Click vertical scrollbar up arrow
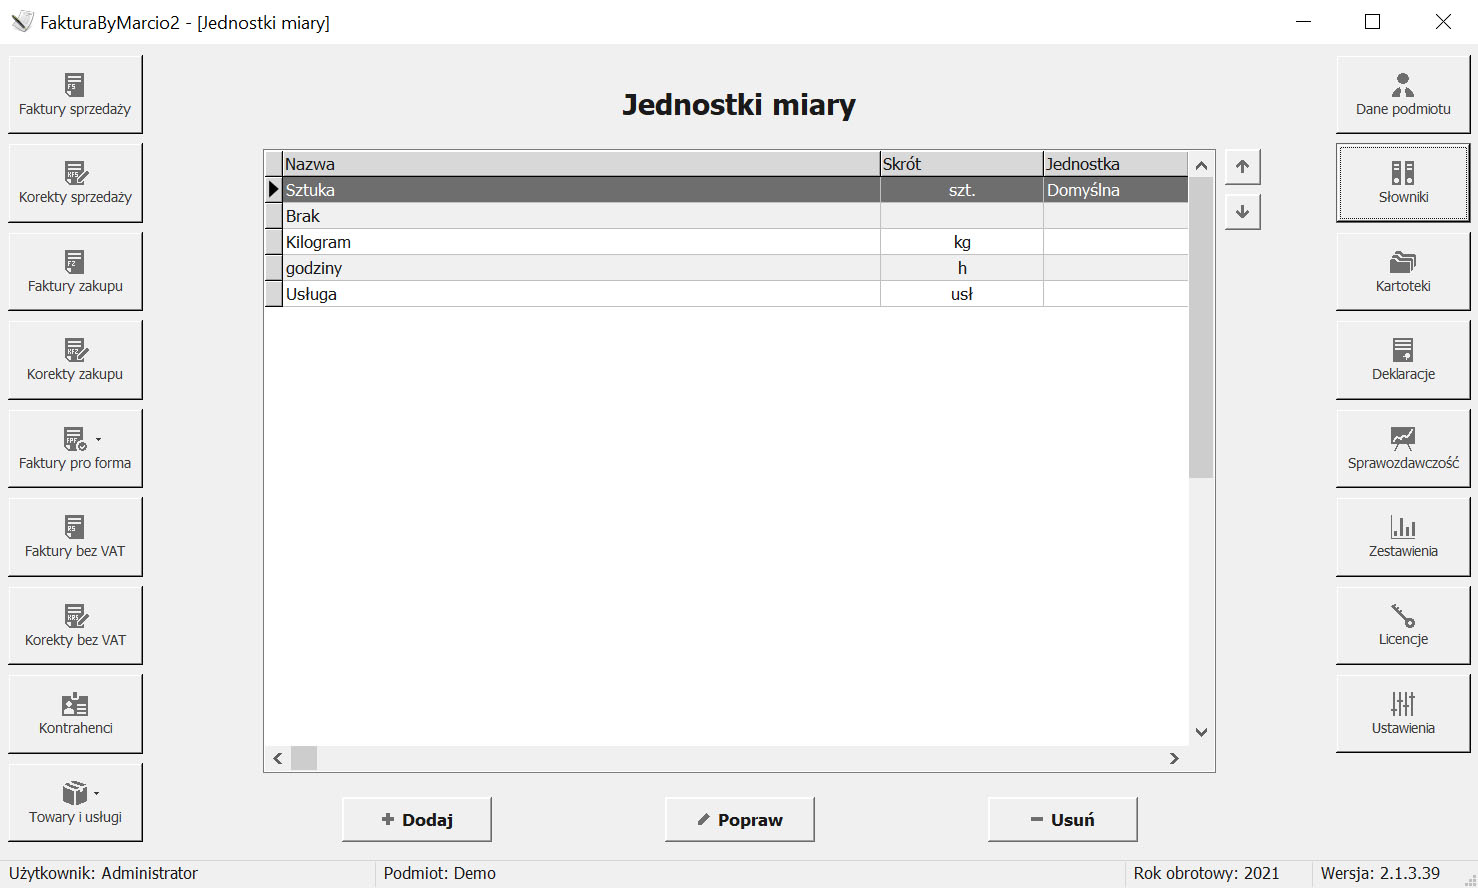 click(x=1201, y=166)
